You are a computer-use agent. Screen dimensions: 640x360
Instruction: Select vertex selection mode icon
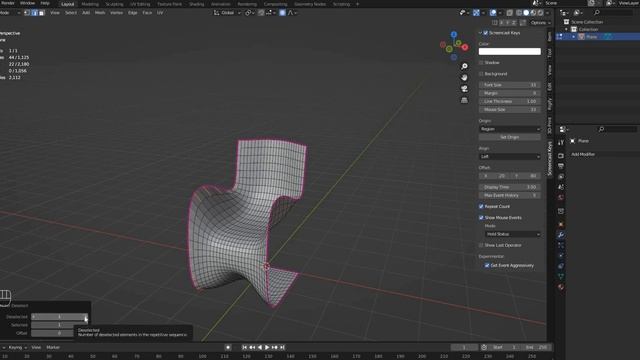tap(27, 13)
